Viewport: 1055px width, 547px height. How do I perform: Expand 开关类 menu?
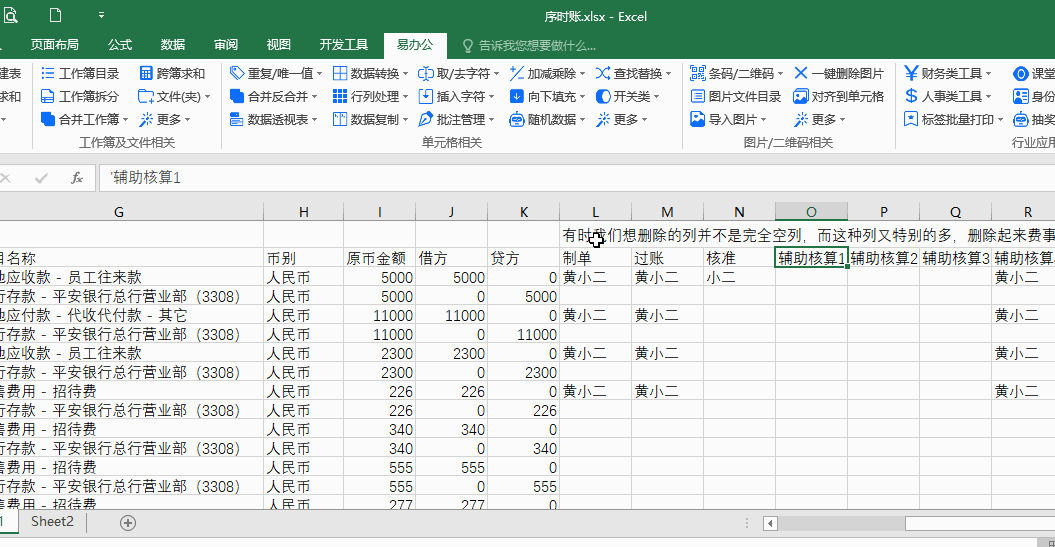tap(628, 96)
